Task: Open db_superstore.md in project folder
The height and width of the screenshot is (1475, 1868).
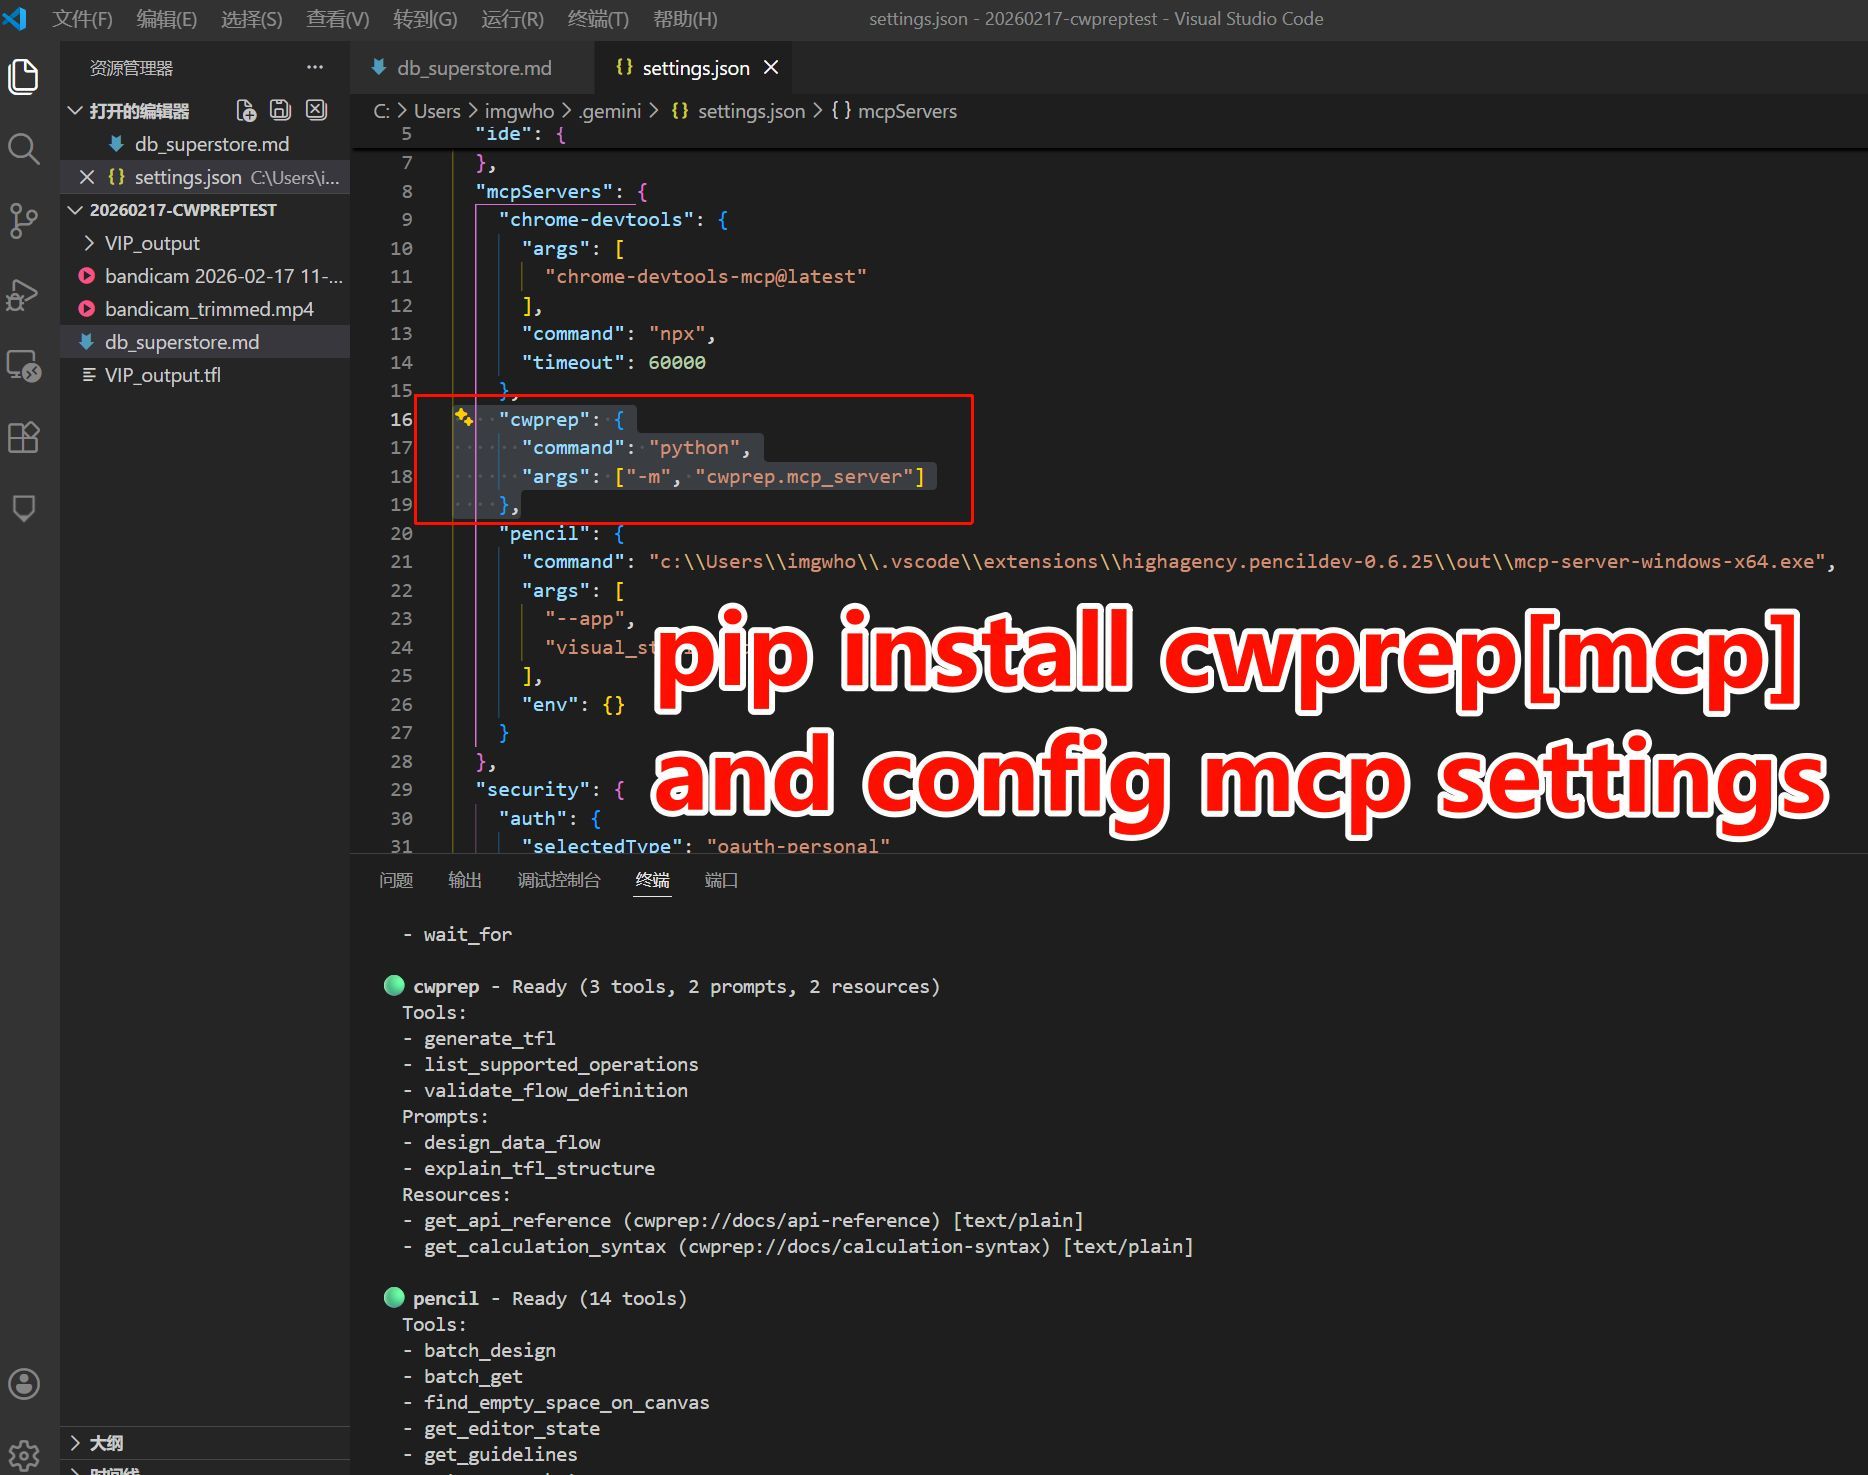Action: coord(205,342)
